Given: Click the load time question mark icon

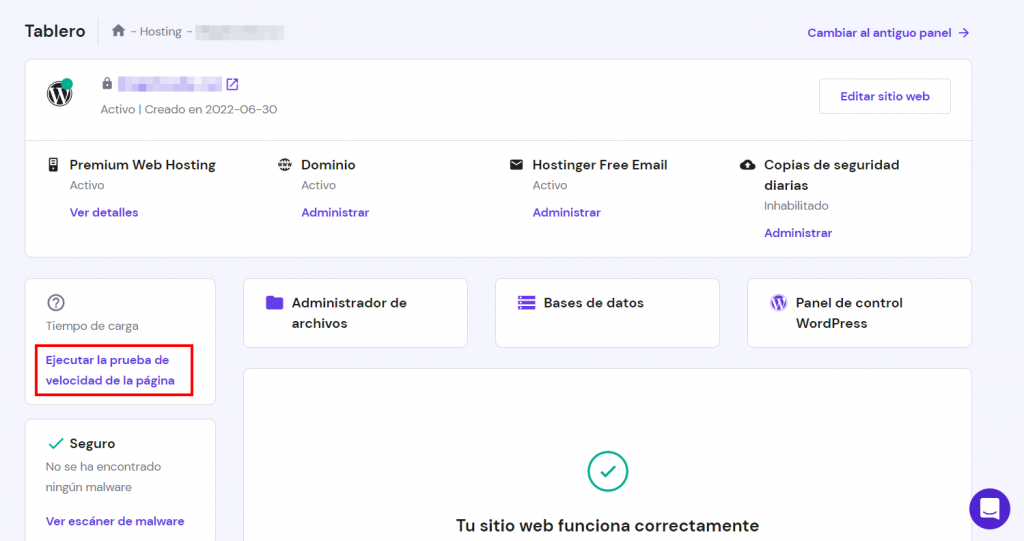Looking at the screenshot, I should (56, 303).
